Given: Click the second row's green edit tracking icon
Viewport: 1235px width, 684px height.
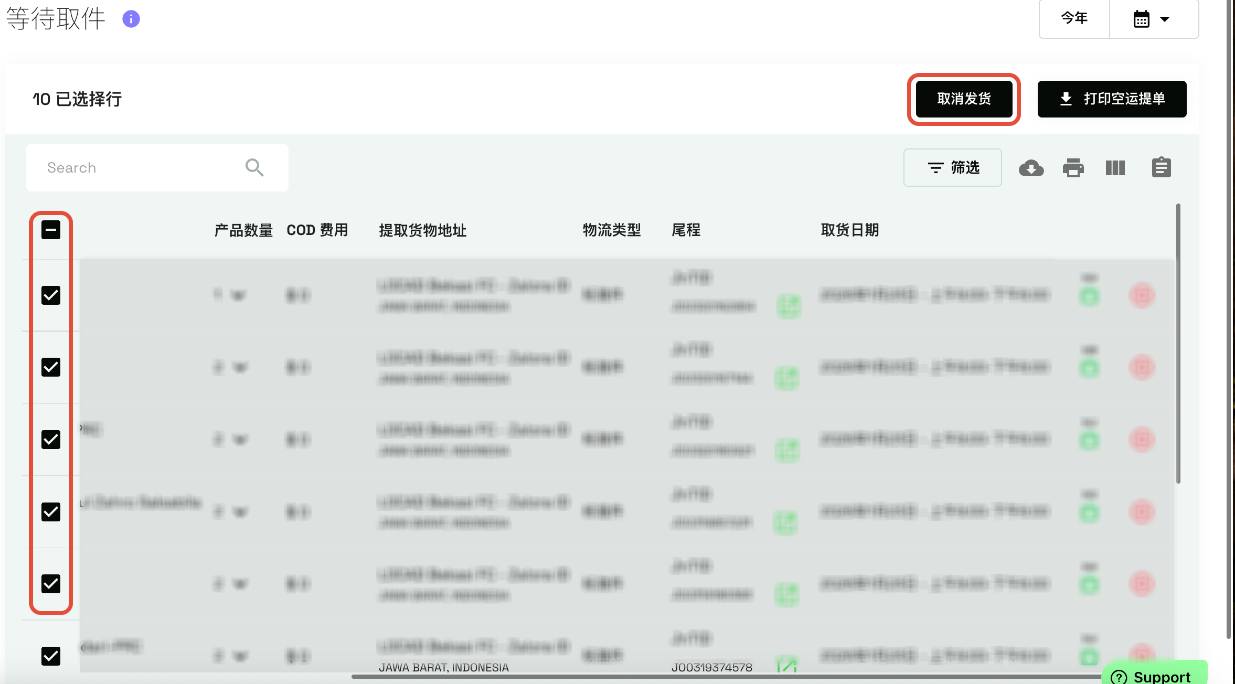Looking at the screenshot, I should point(788,378).
